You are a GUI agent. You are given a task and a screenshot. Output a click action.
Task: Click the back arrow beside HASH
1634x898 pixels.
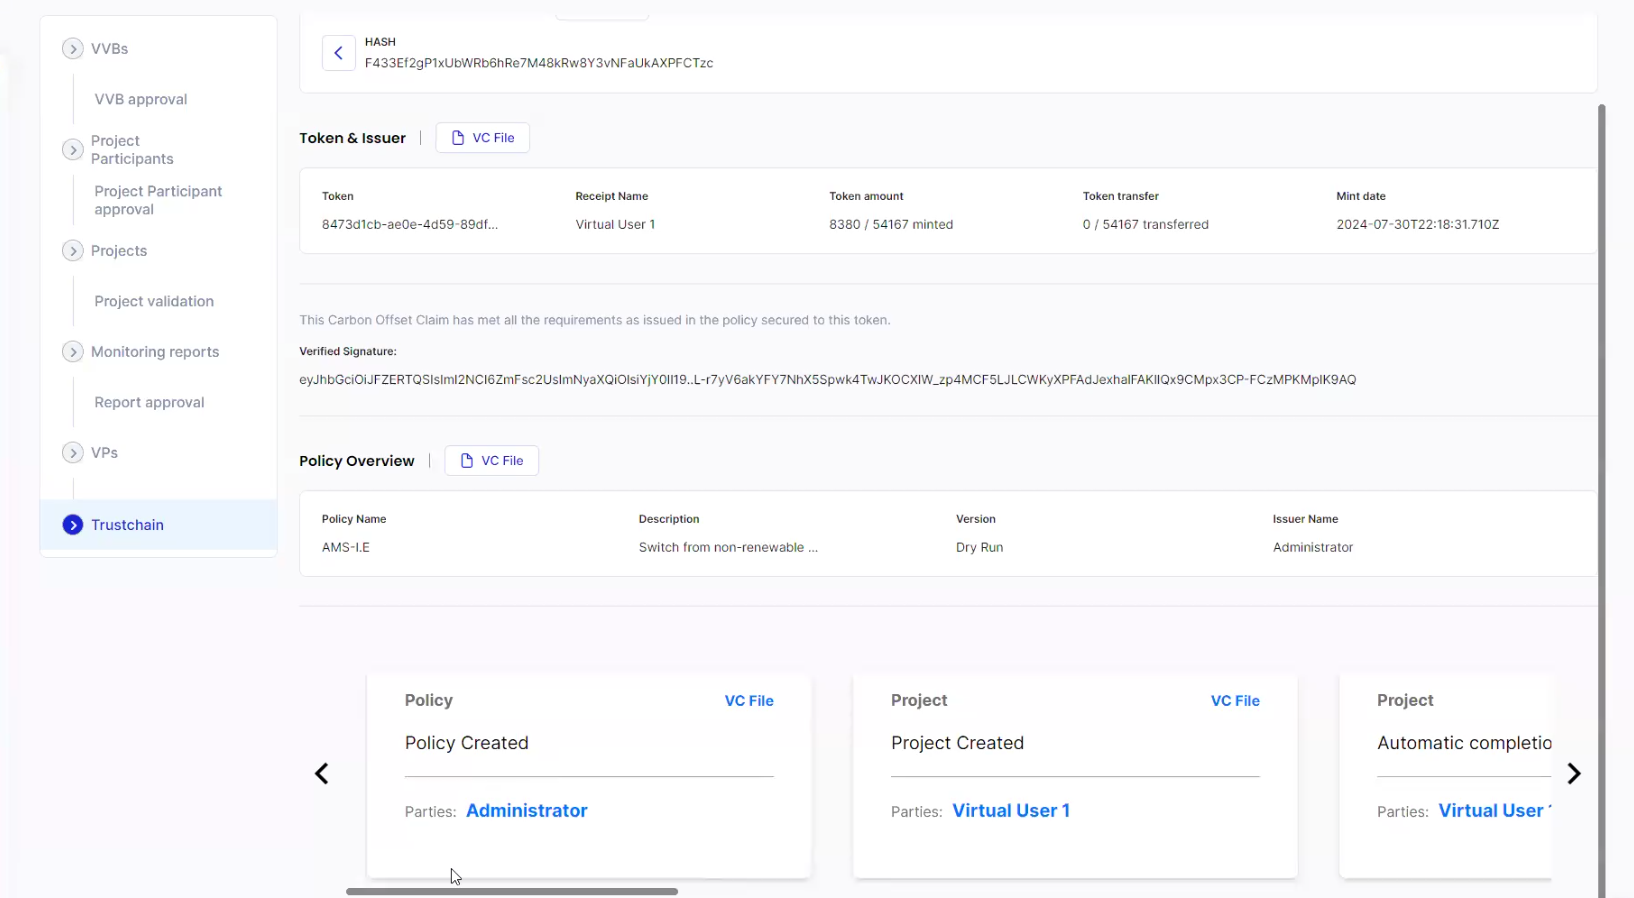[338, 53]
